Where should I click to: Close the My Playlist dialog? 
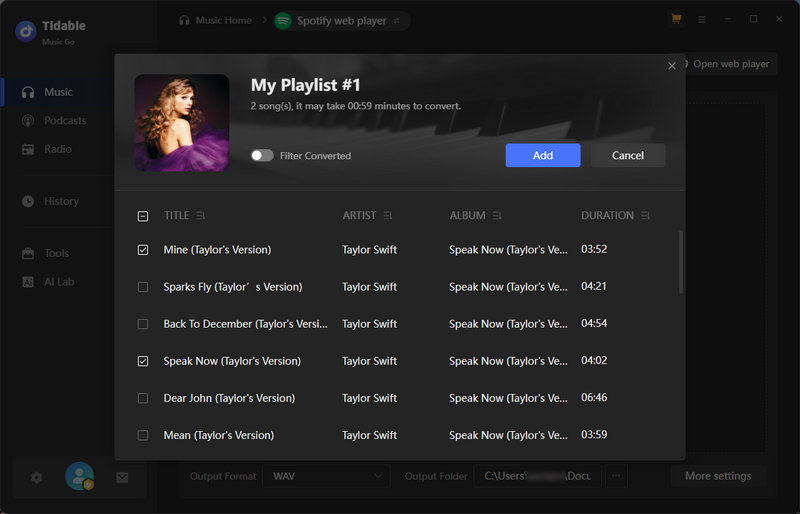[671, 66]
